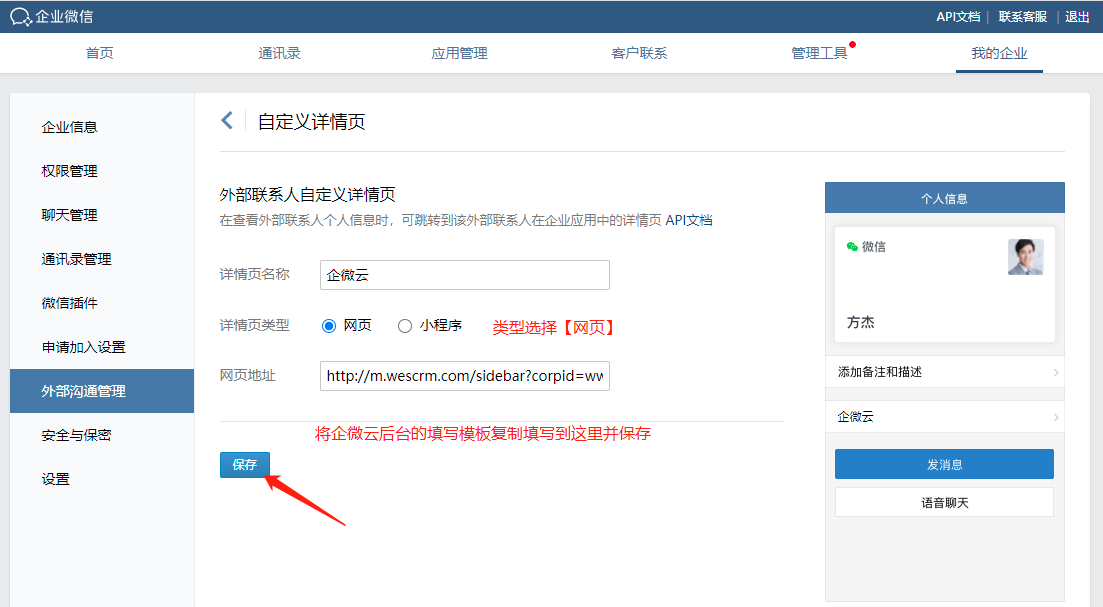Viewport: 1103px width, 607px height.
Task: Click the 详情页类型 label
Action: 255,325
